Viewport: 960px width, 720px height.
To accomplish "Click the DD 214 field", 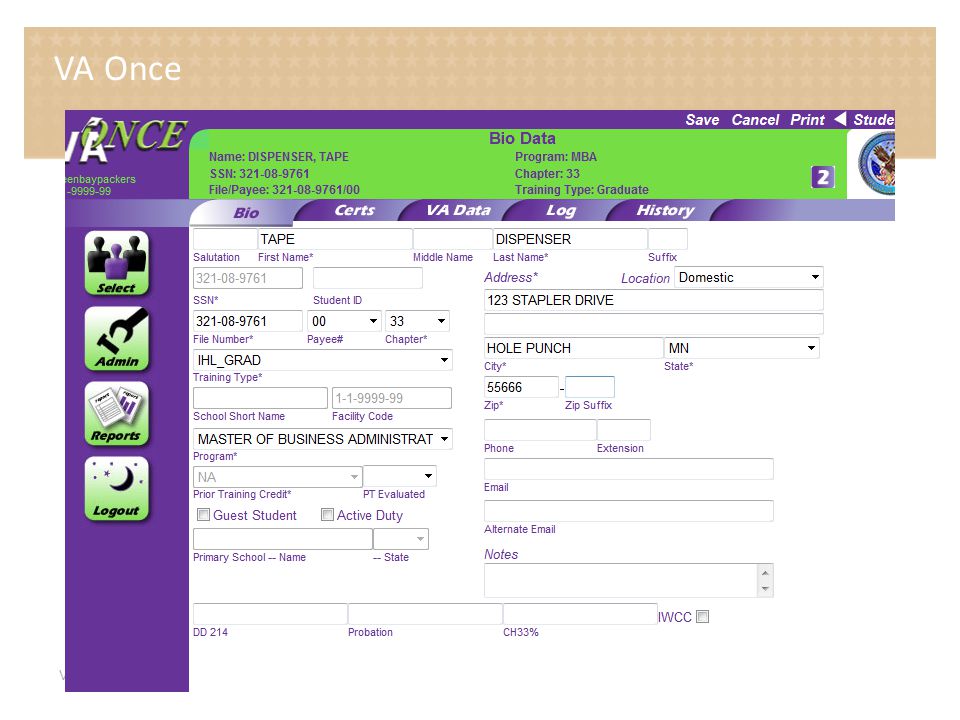I will (270, 613).
